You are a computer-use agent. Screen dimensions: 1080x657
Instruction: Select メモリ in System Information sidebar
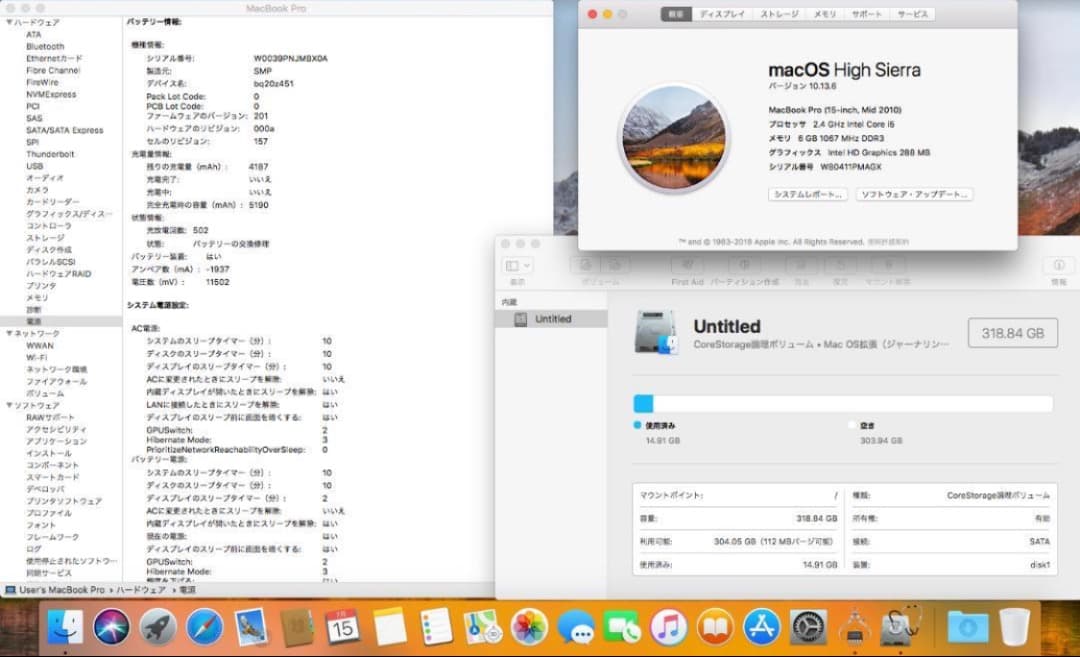coord(37,298)
